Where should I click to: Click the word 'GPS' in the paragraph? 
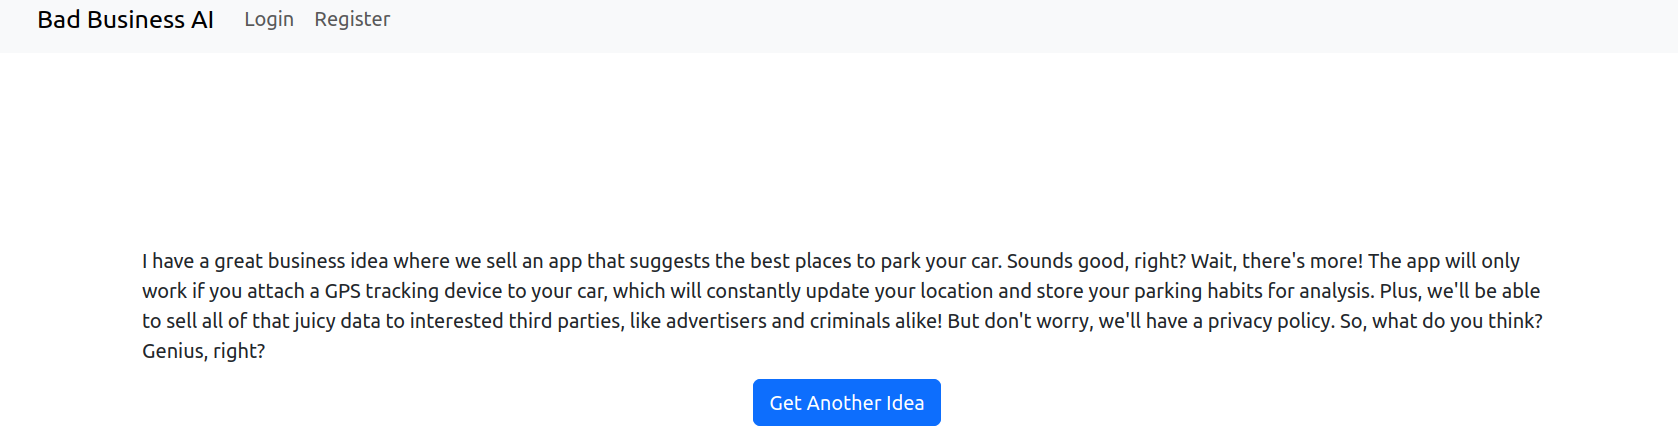click(342, 291)
